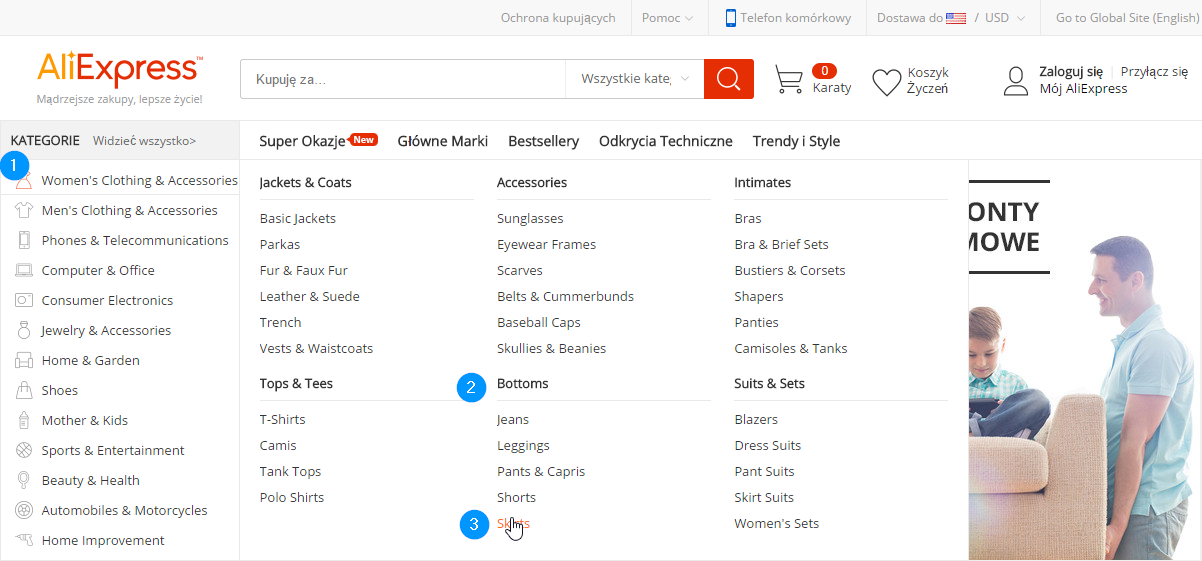Click Widzieć wszystko link
Viewport: 1202px width, 561px height.
click(x=145, y=141)
